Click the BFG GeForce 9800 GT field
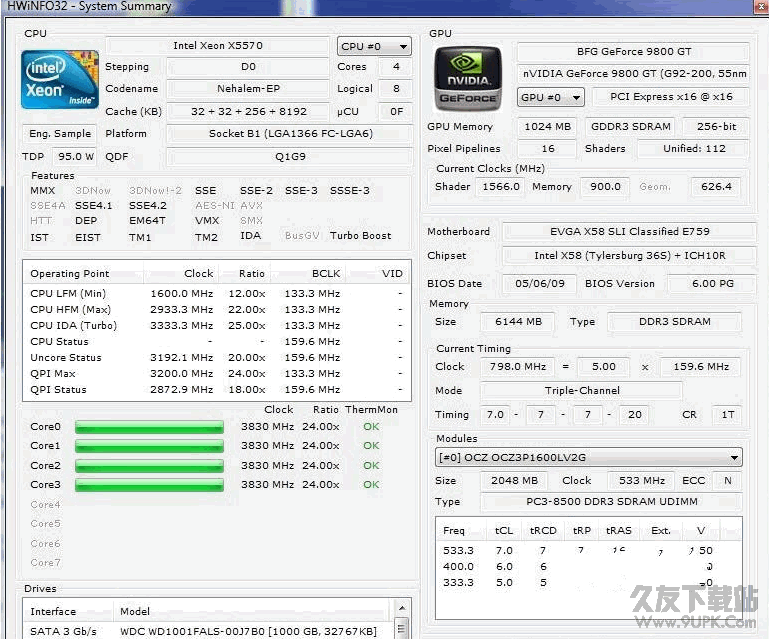The width and height of the screenshot is (769, 639). point(634,51)
